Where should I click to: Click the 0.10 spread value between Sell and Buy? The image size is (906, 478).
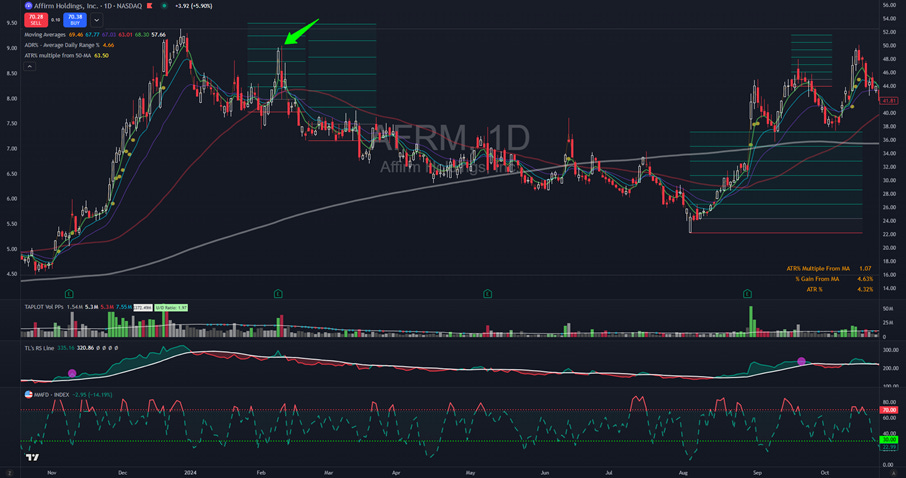55,20
